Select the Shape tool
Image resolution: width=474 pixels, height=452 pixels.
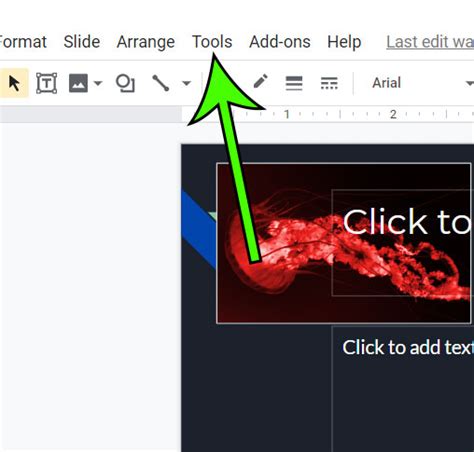pyautogui.click(x=125, y=83)
